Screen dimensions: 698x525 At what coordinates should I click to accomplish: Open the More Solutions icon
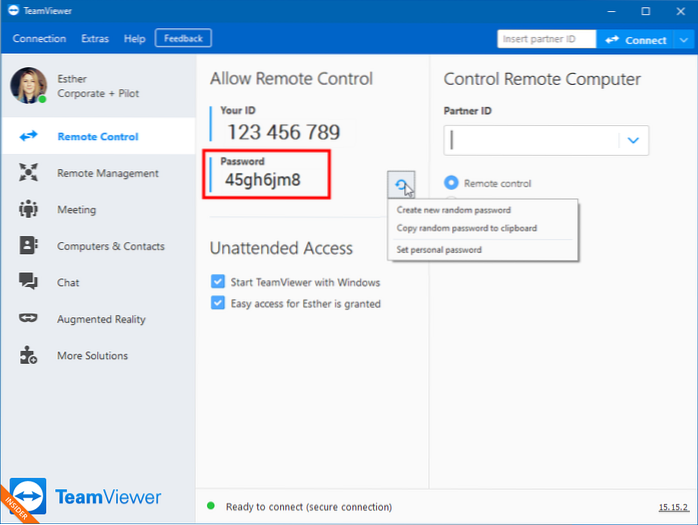[x=28, y=355]
